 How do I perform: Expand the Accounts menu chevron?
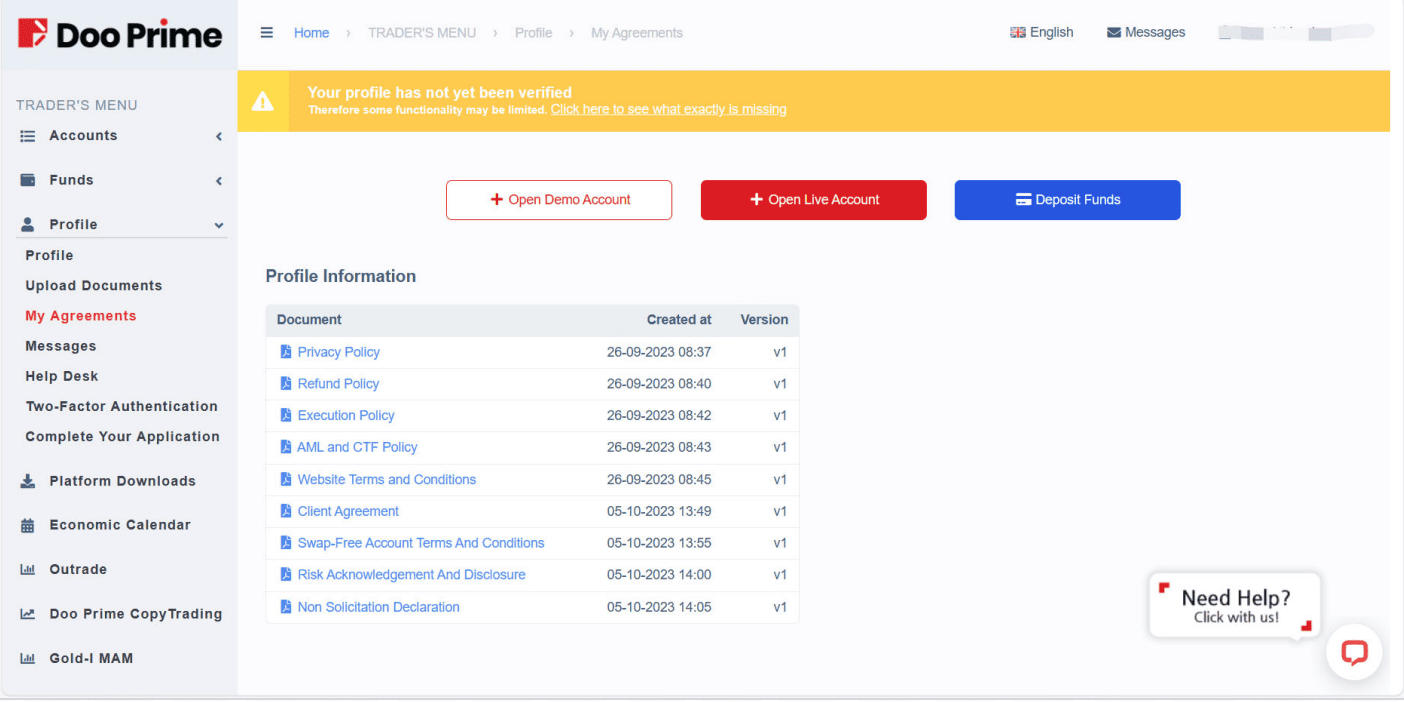[219, 136]
